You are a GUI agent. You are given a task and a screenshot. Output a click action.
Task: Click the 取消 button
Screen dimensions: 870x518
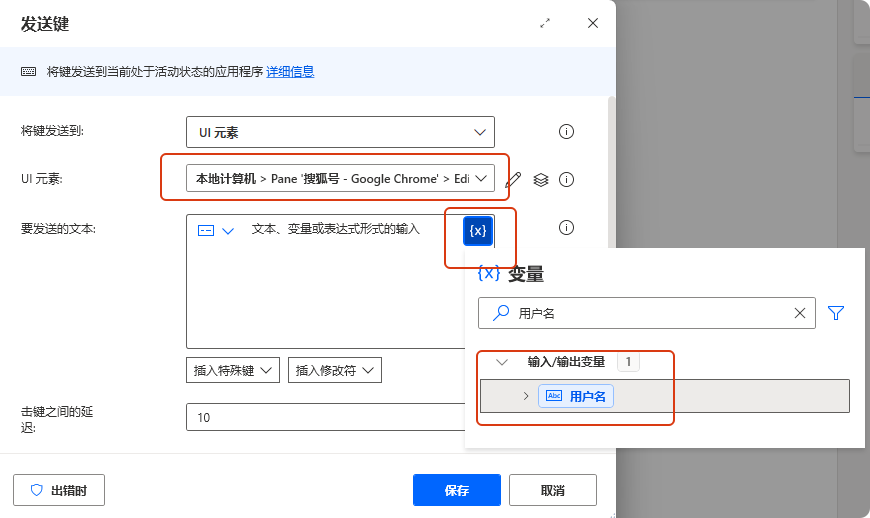tap(553, 490)
